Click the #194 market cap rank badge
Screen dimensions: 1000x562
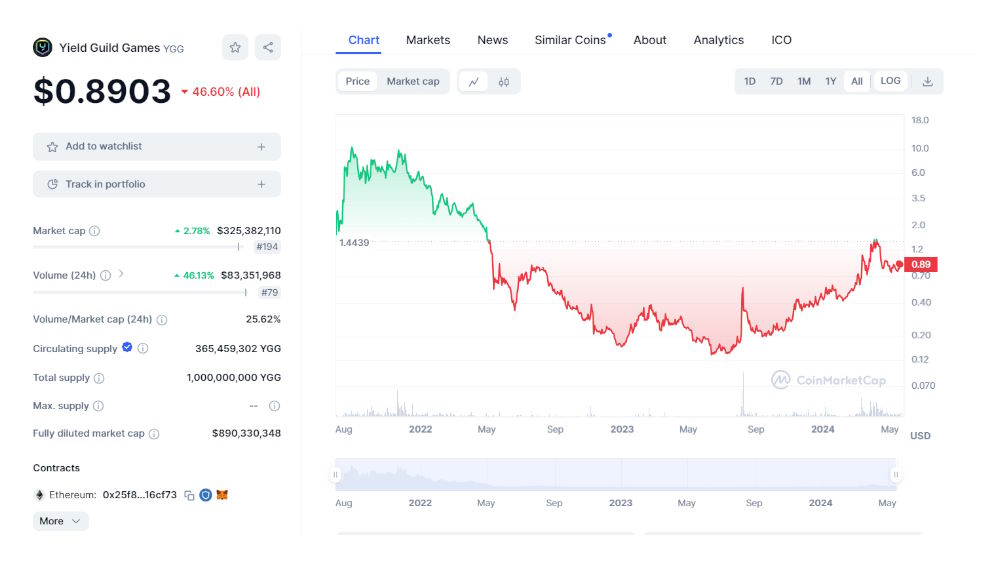(267, 247)
